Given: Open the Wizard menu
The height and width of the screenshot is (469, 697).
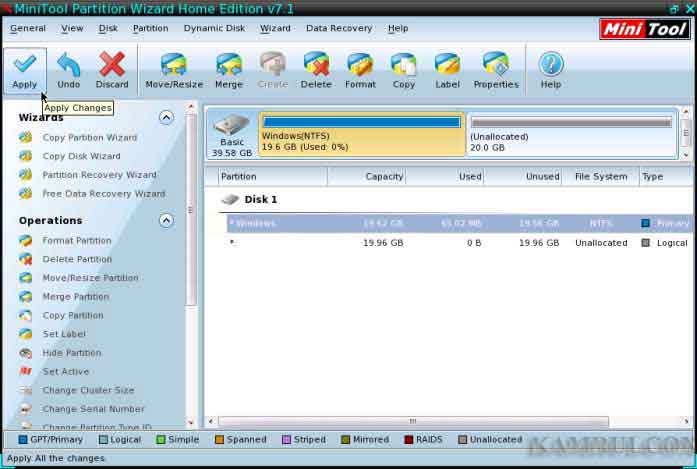Looking at the screenshot, I should [275, 28].
